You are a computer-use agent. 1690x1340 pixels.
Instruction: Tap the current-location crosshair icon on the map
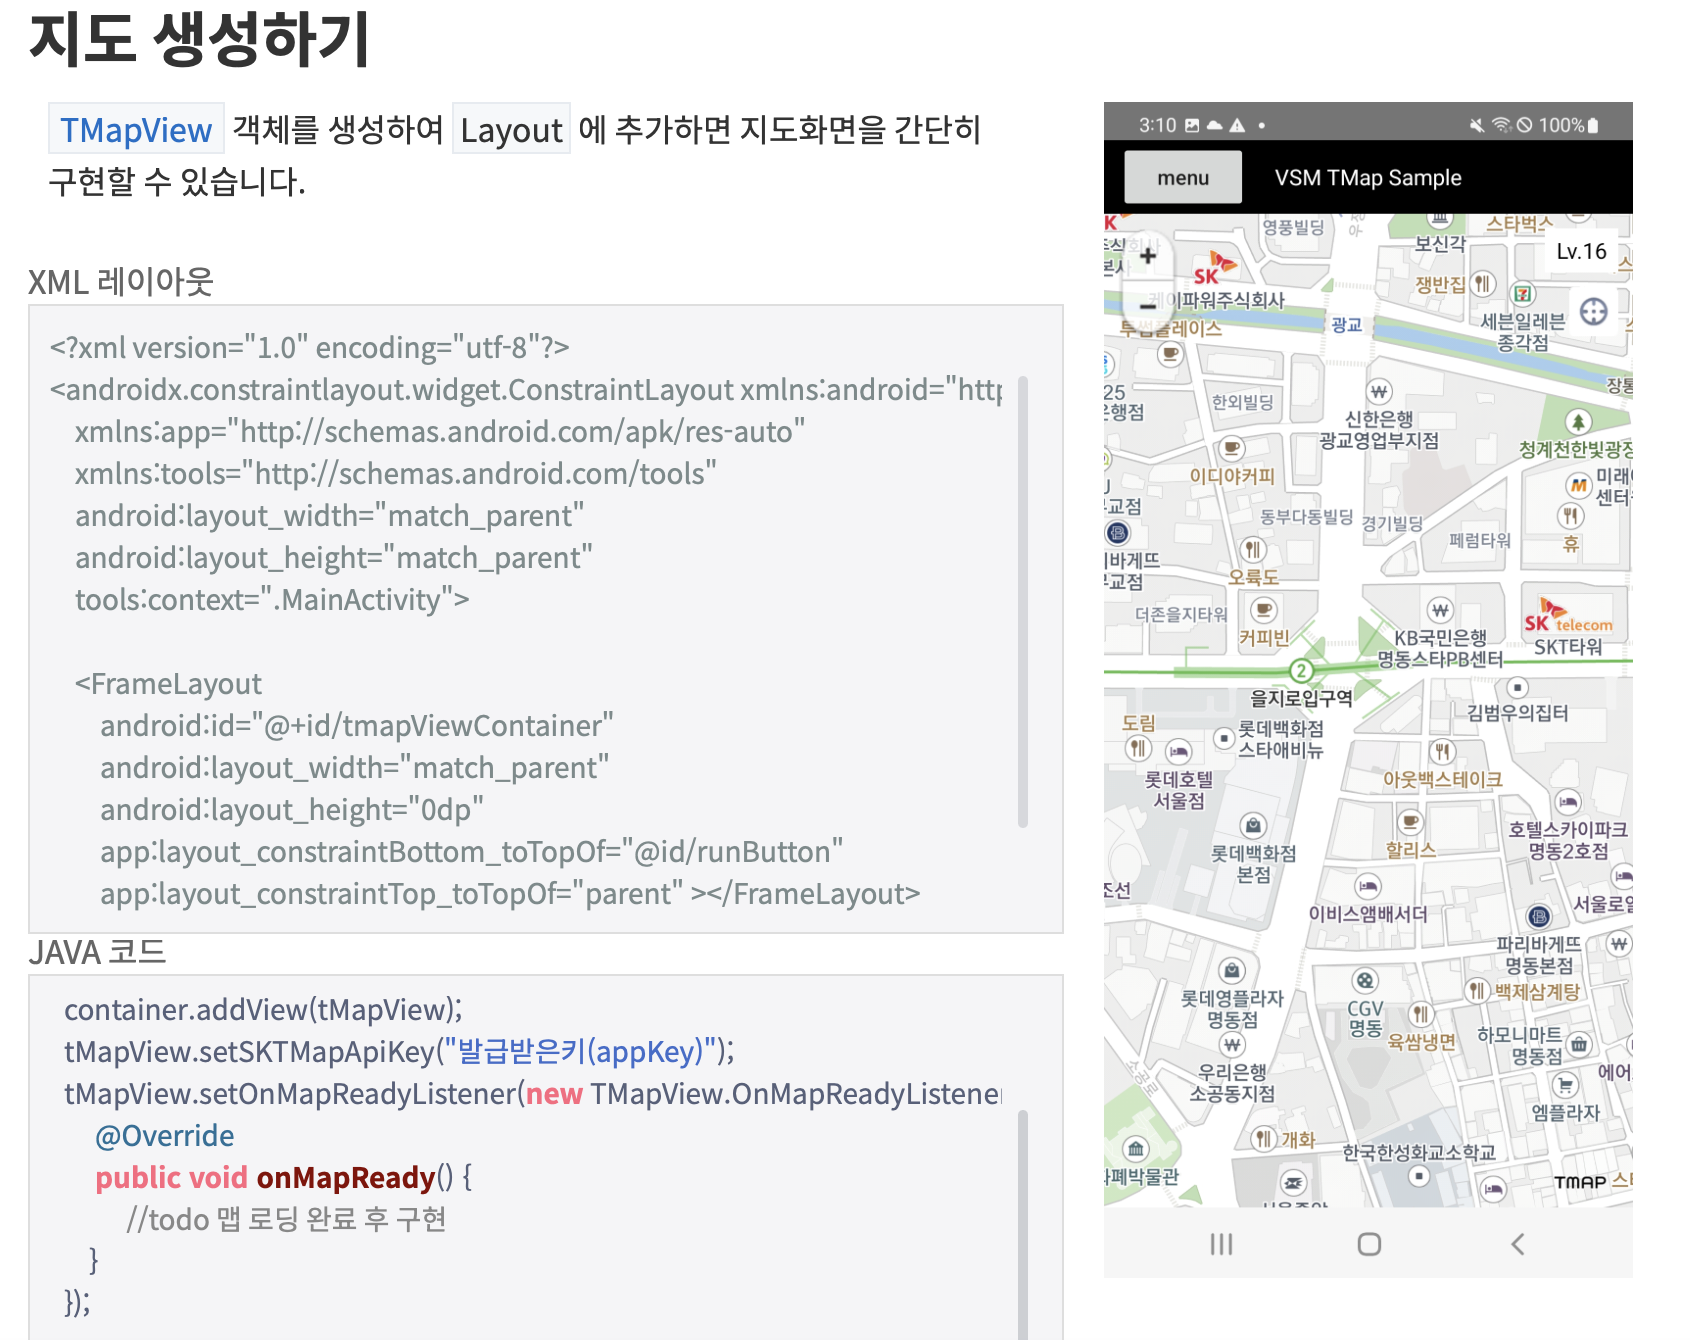1594,312
